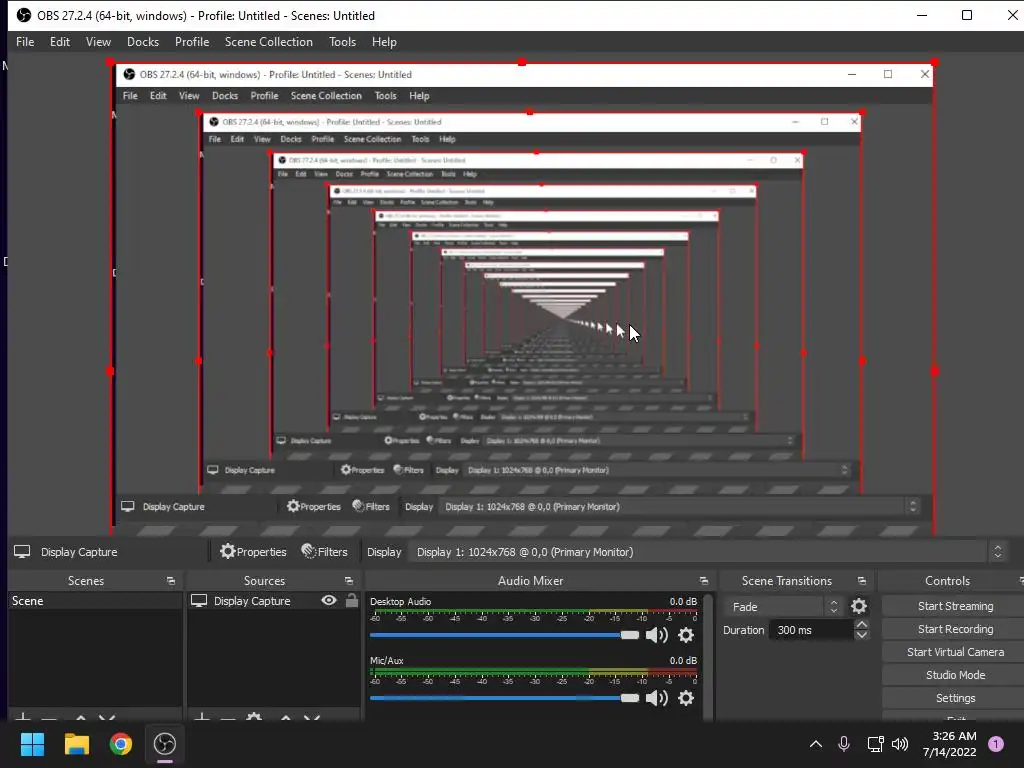The image size is (1024, 768).
Task: Open the File menu
Action: coord(25,42)
